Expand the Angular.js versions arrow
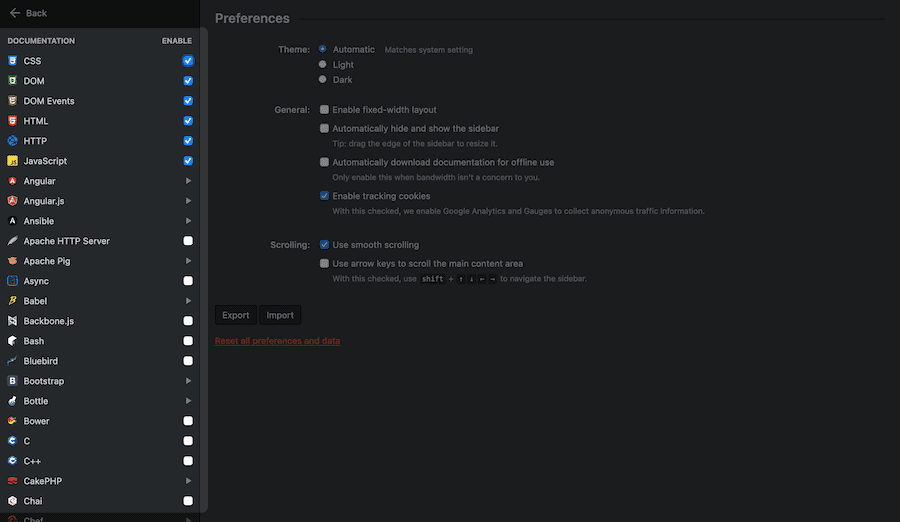 [188, 201]
